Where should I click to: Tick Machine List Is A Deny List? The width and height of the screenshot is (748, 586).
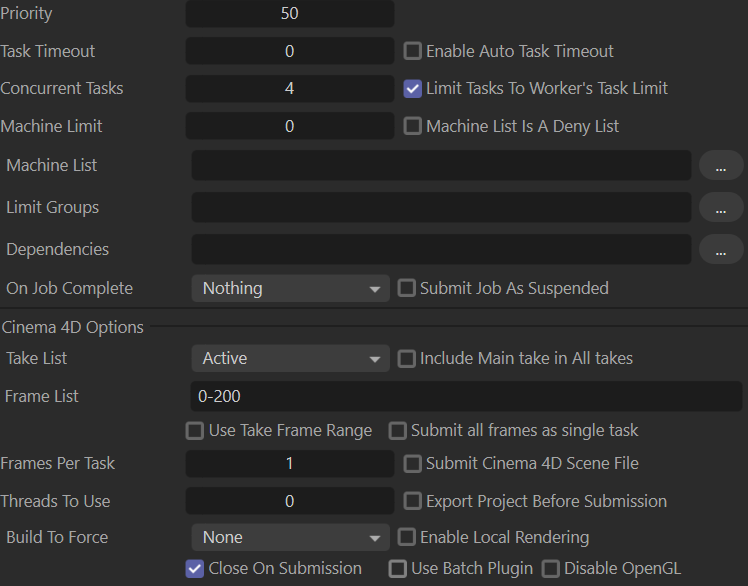[412, 127]
